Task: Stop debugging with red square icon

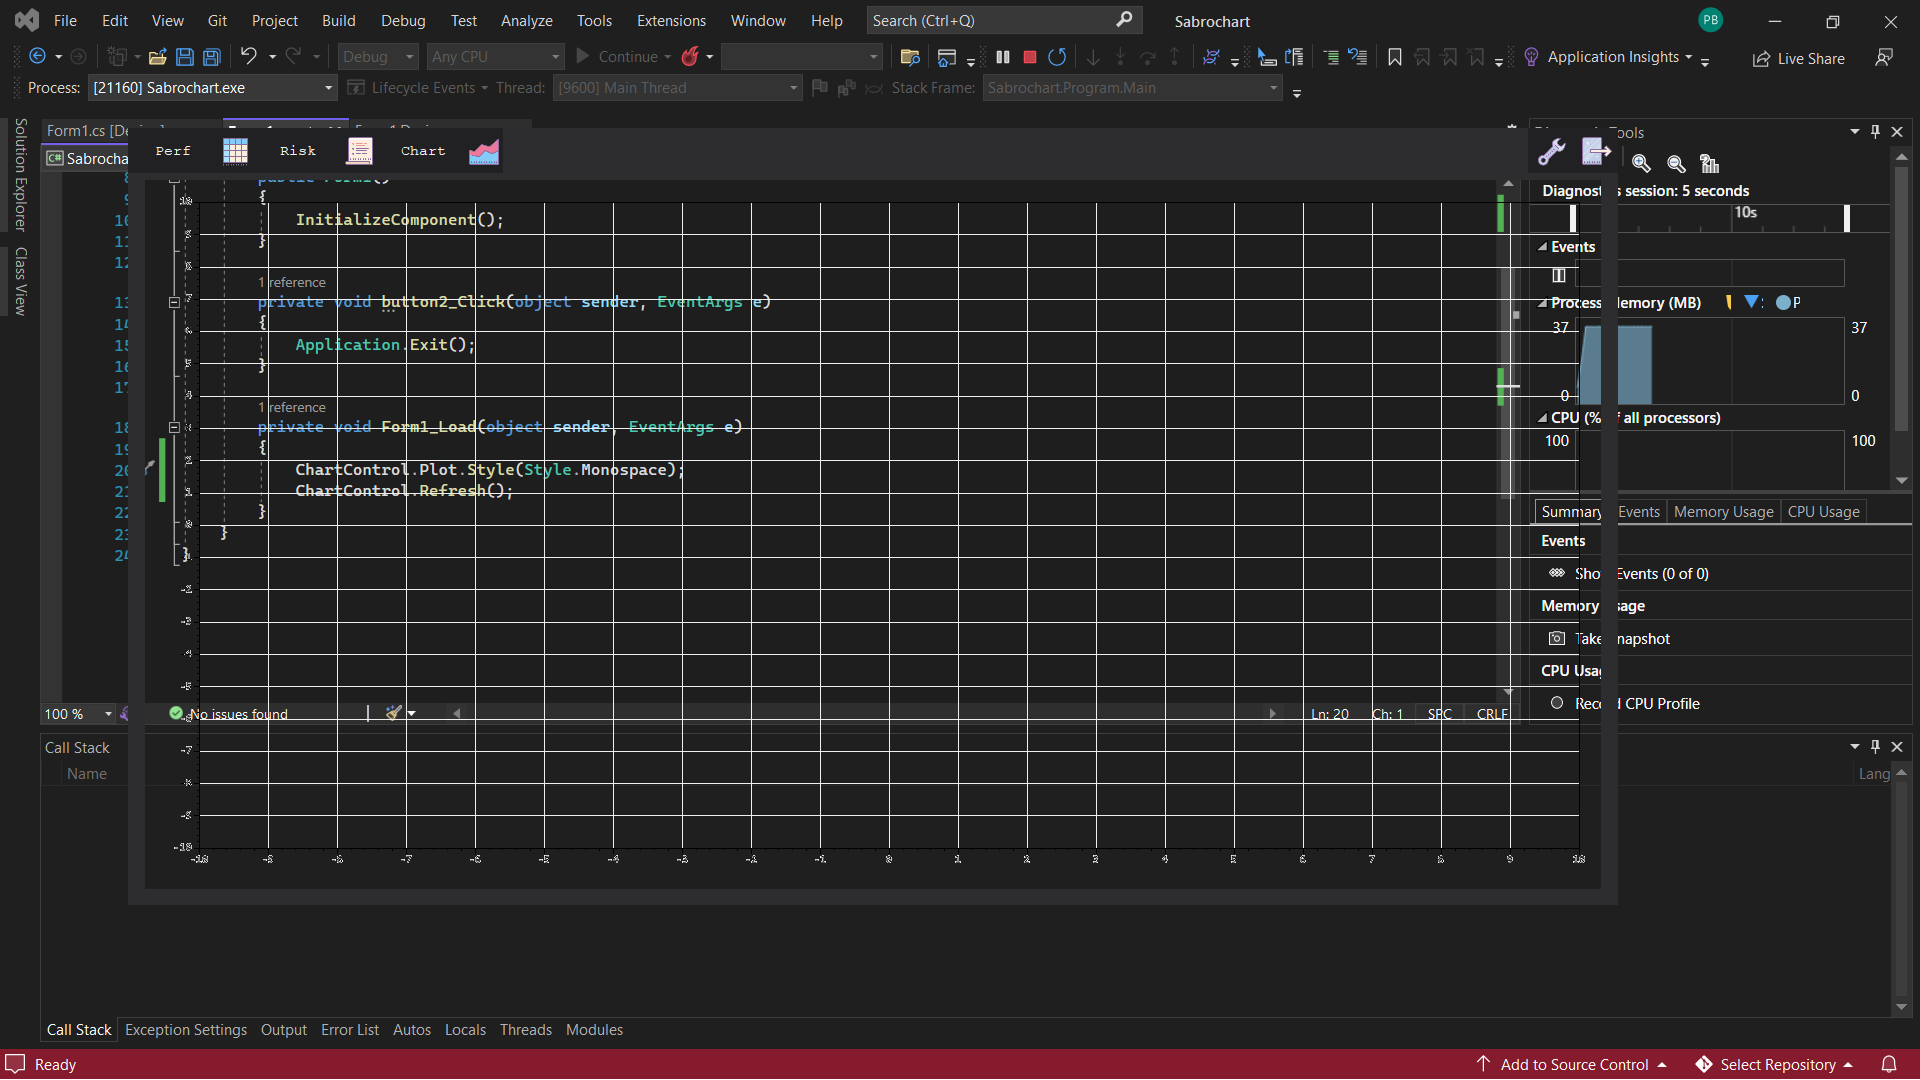Action: (x=1029, y=57)
